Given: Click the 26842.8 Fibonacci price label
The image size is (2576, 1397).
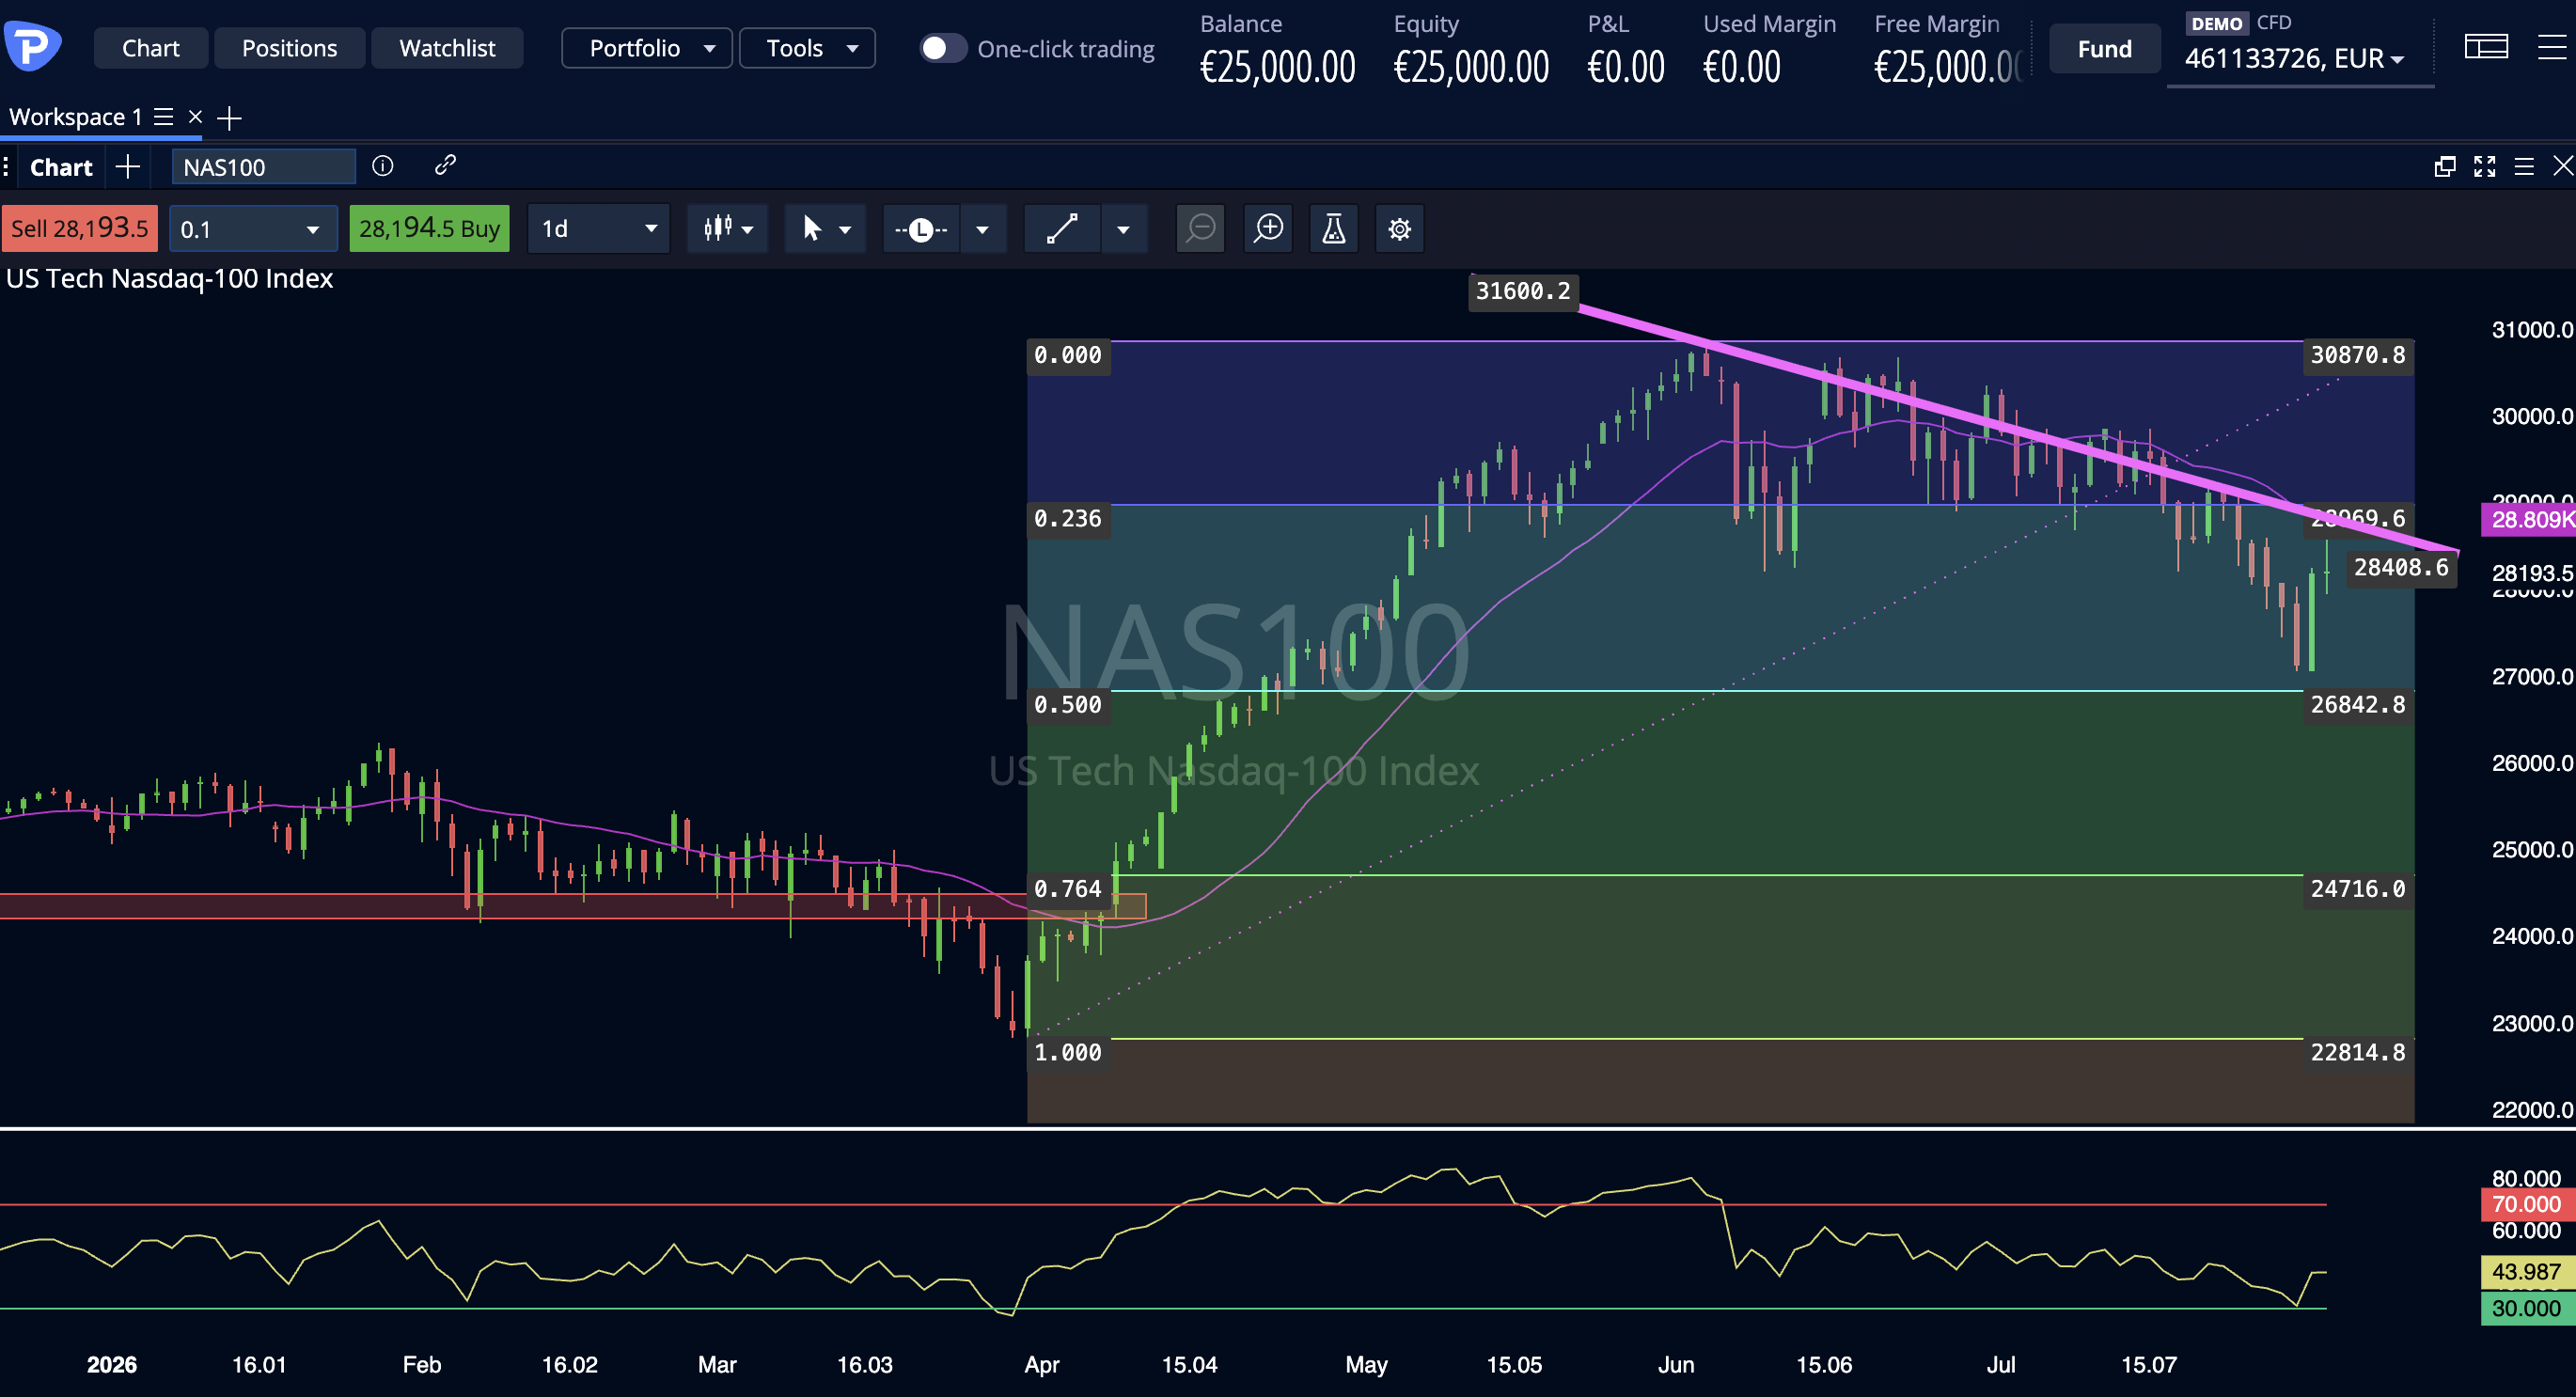Looking at the screenshot, I should [x=2358, y=705].
